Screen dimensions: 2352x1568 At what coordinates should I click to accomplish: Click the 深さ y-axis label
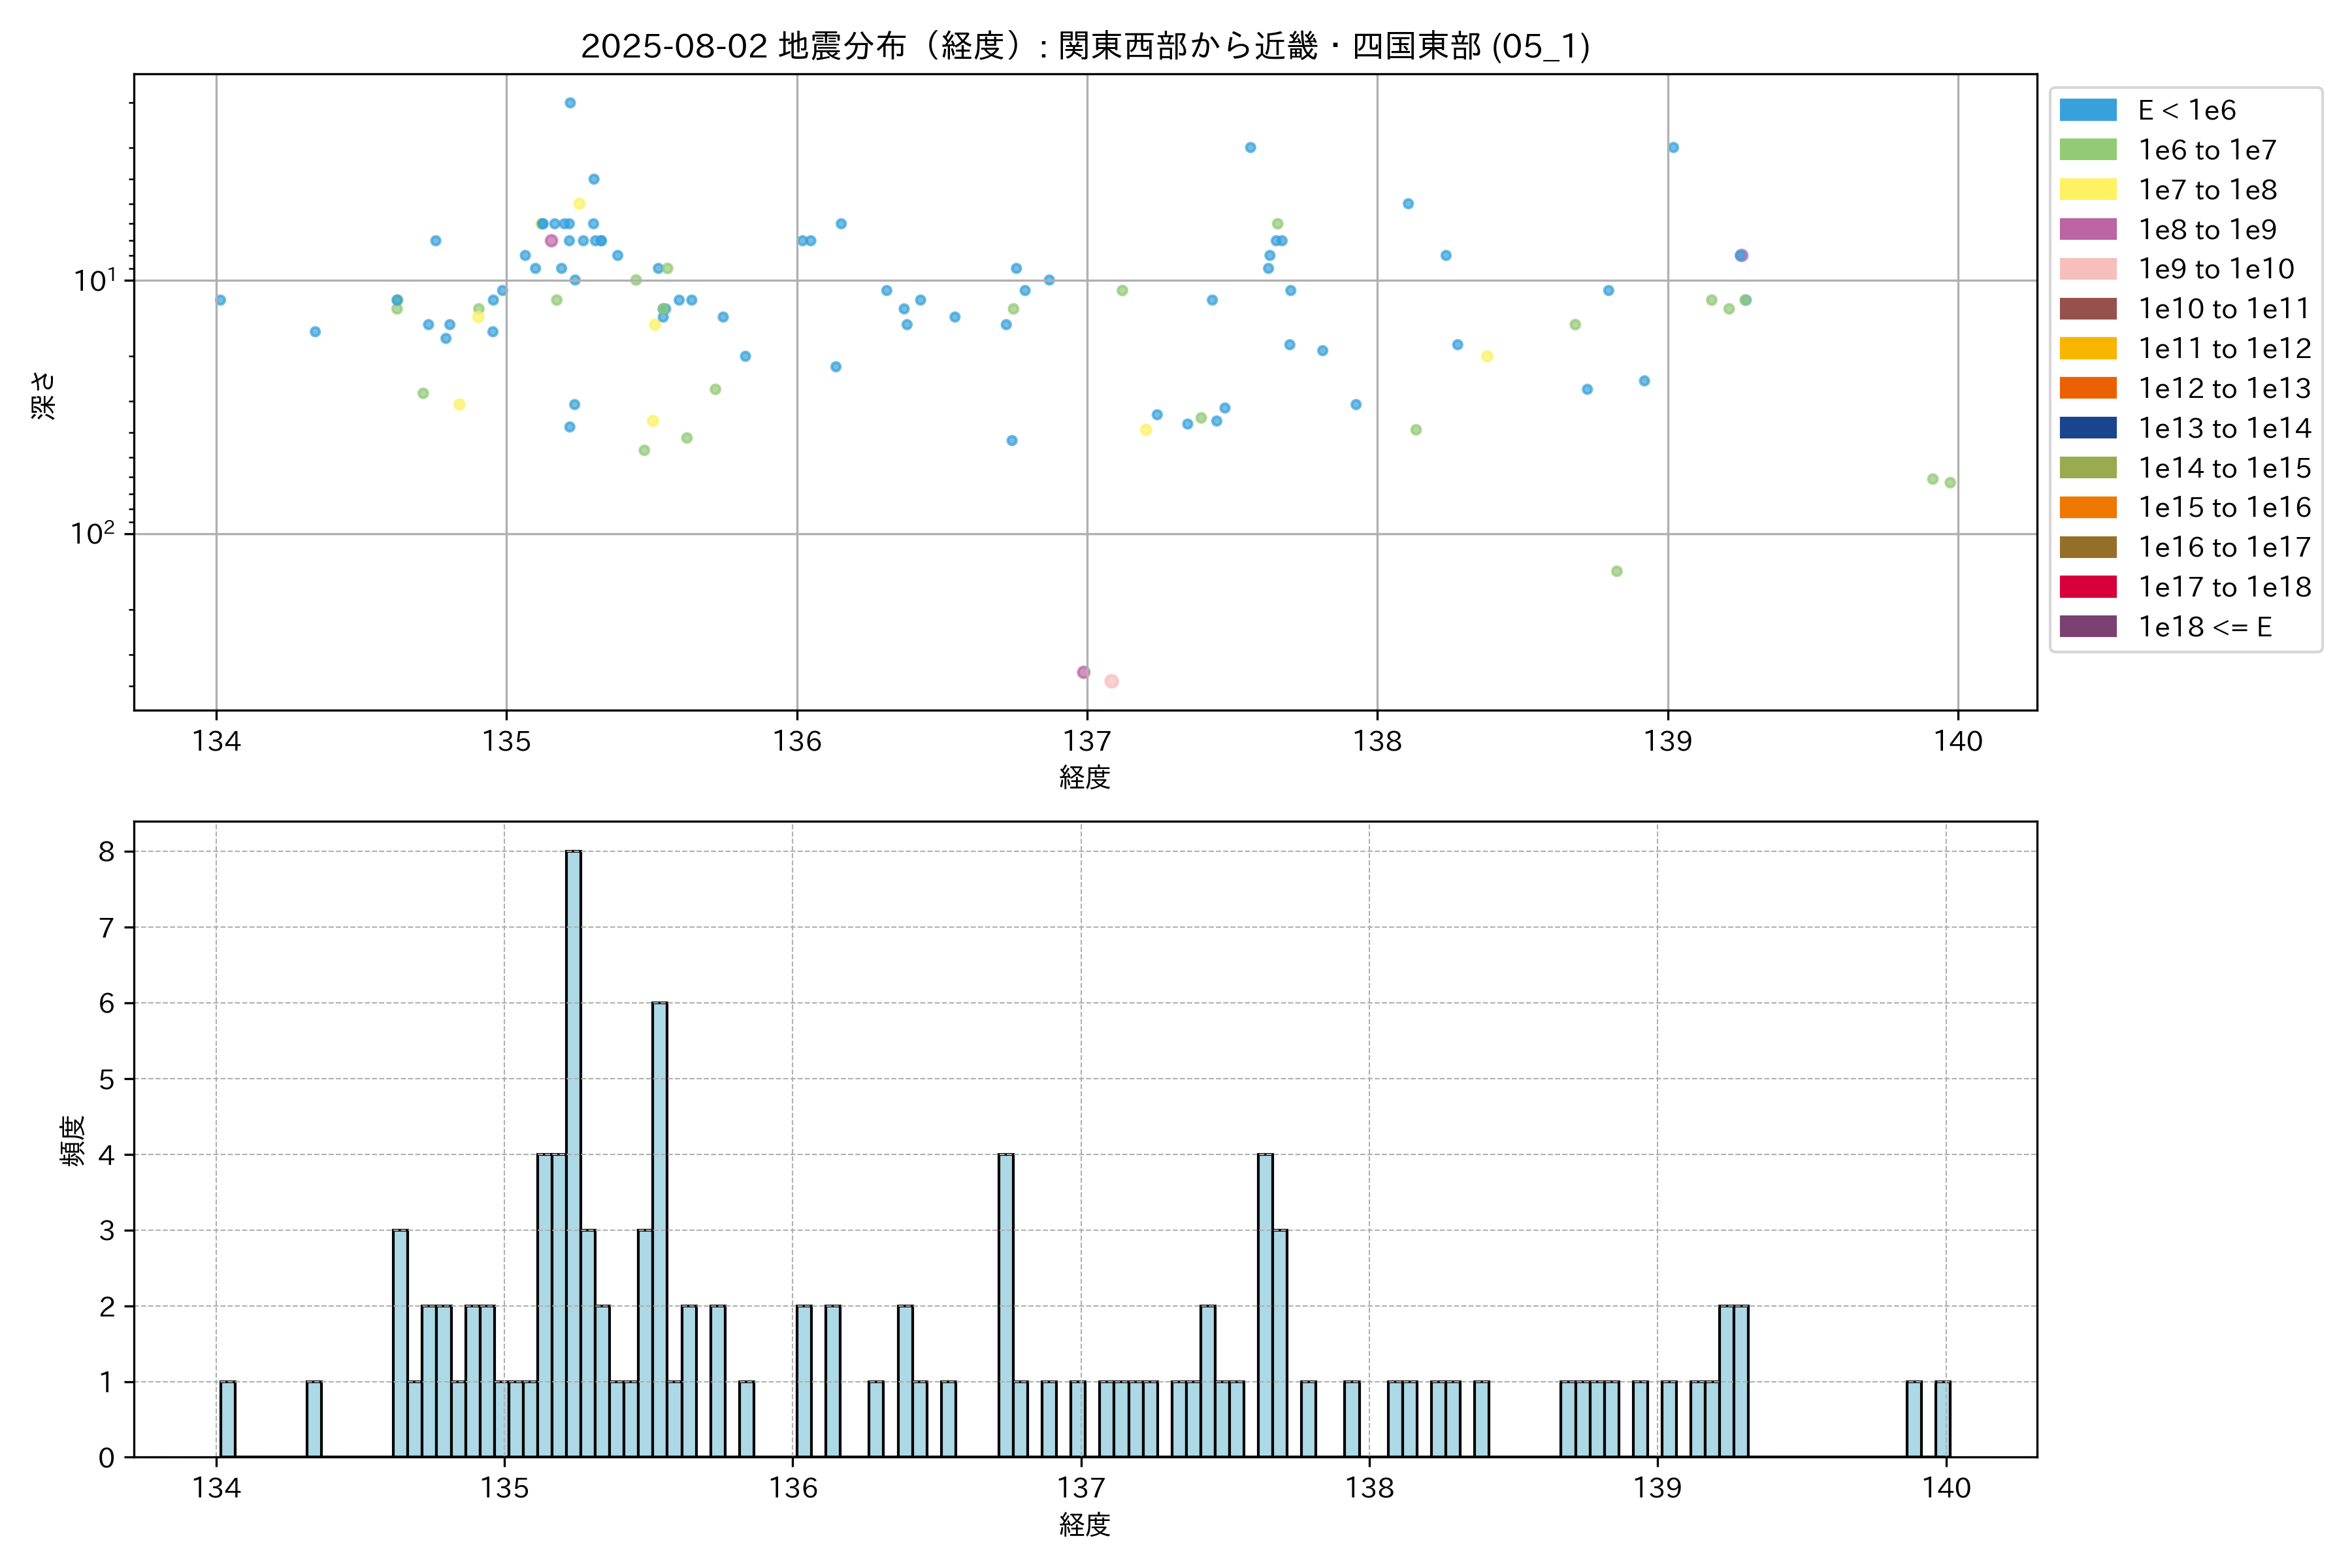coord(44,395)
